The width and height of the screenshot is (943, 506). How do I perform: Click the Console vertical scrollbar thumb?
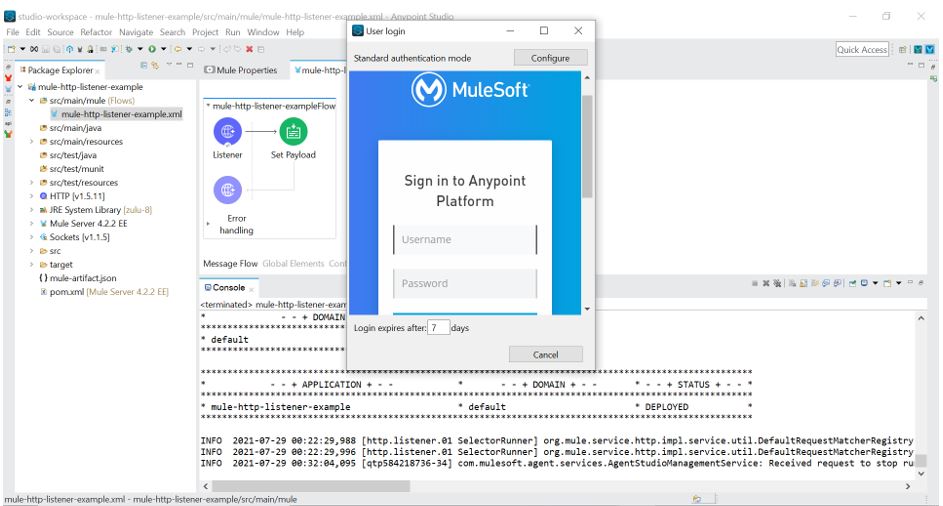click(921, 460)
